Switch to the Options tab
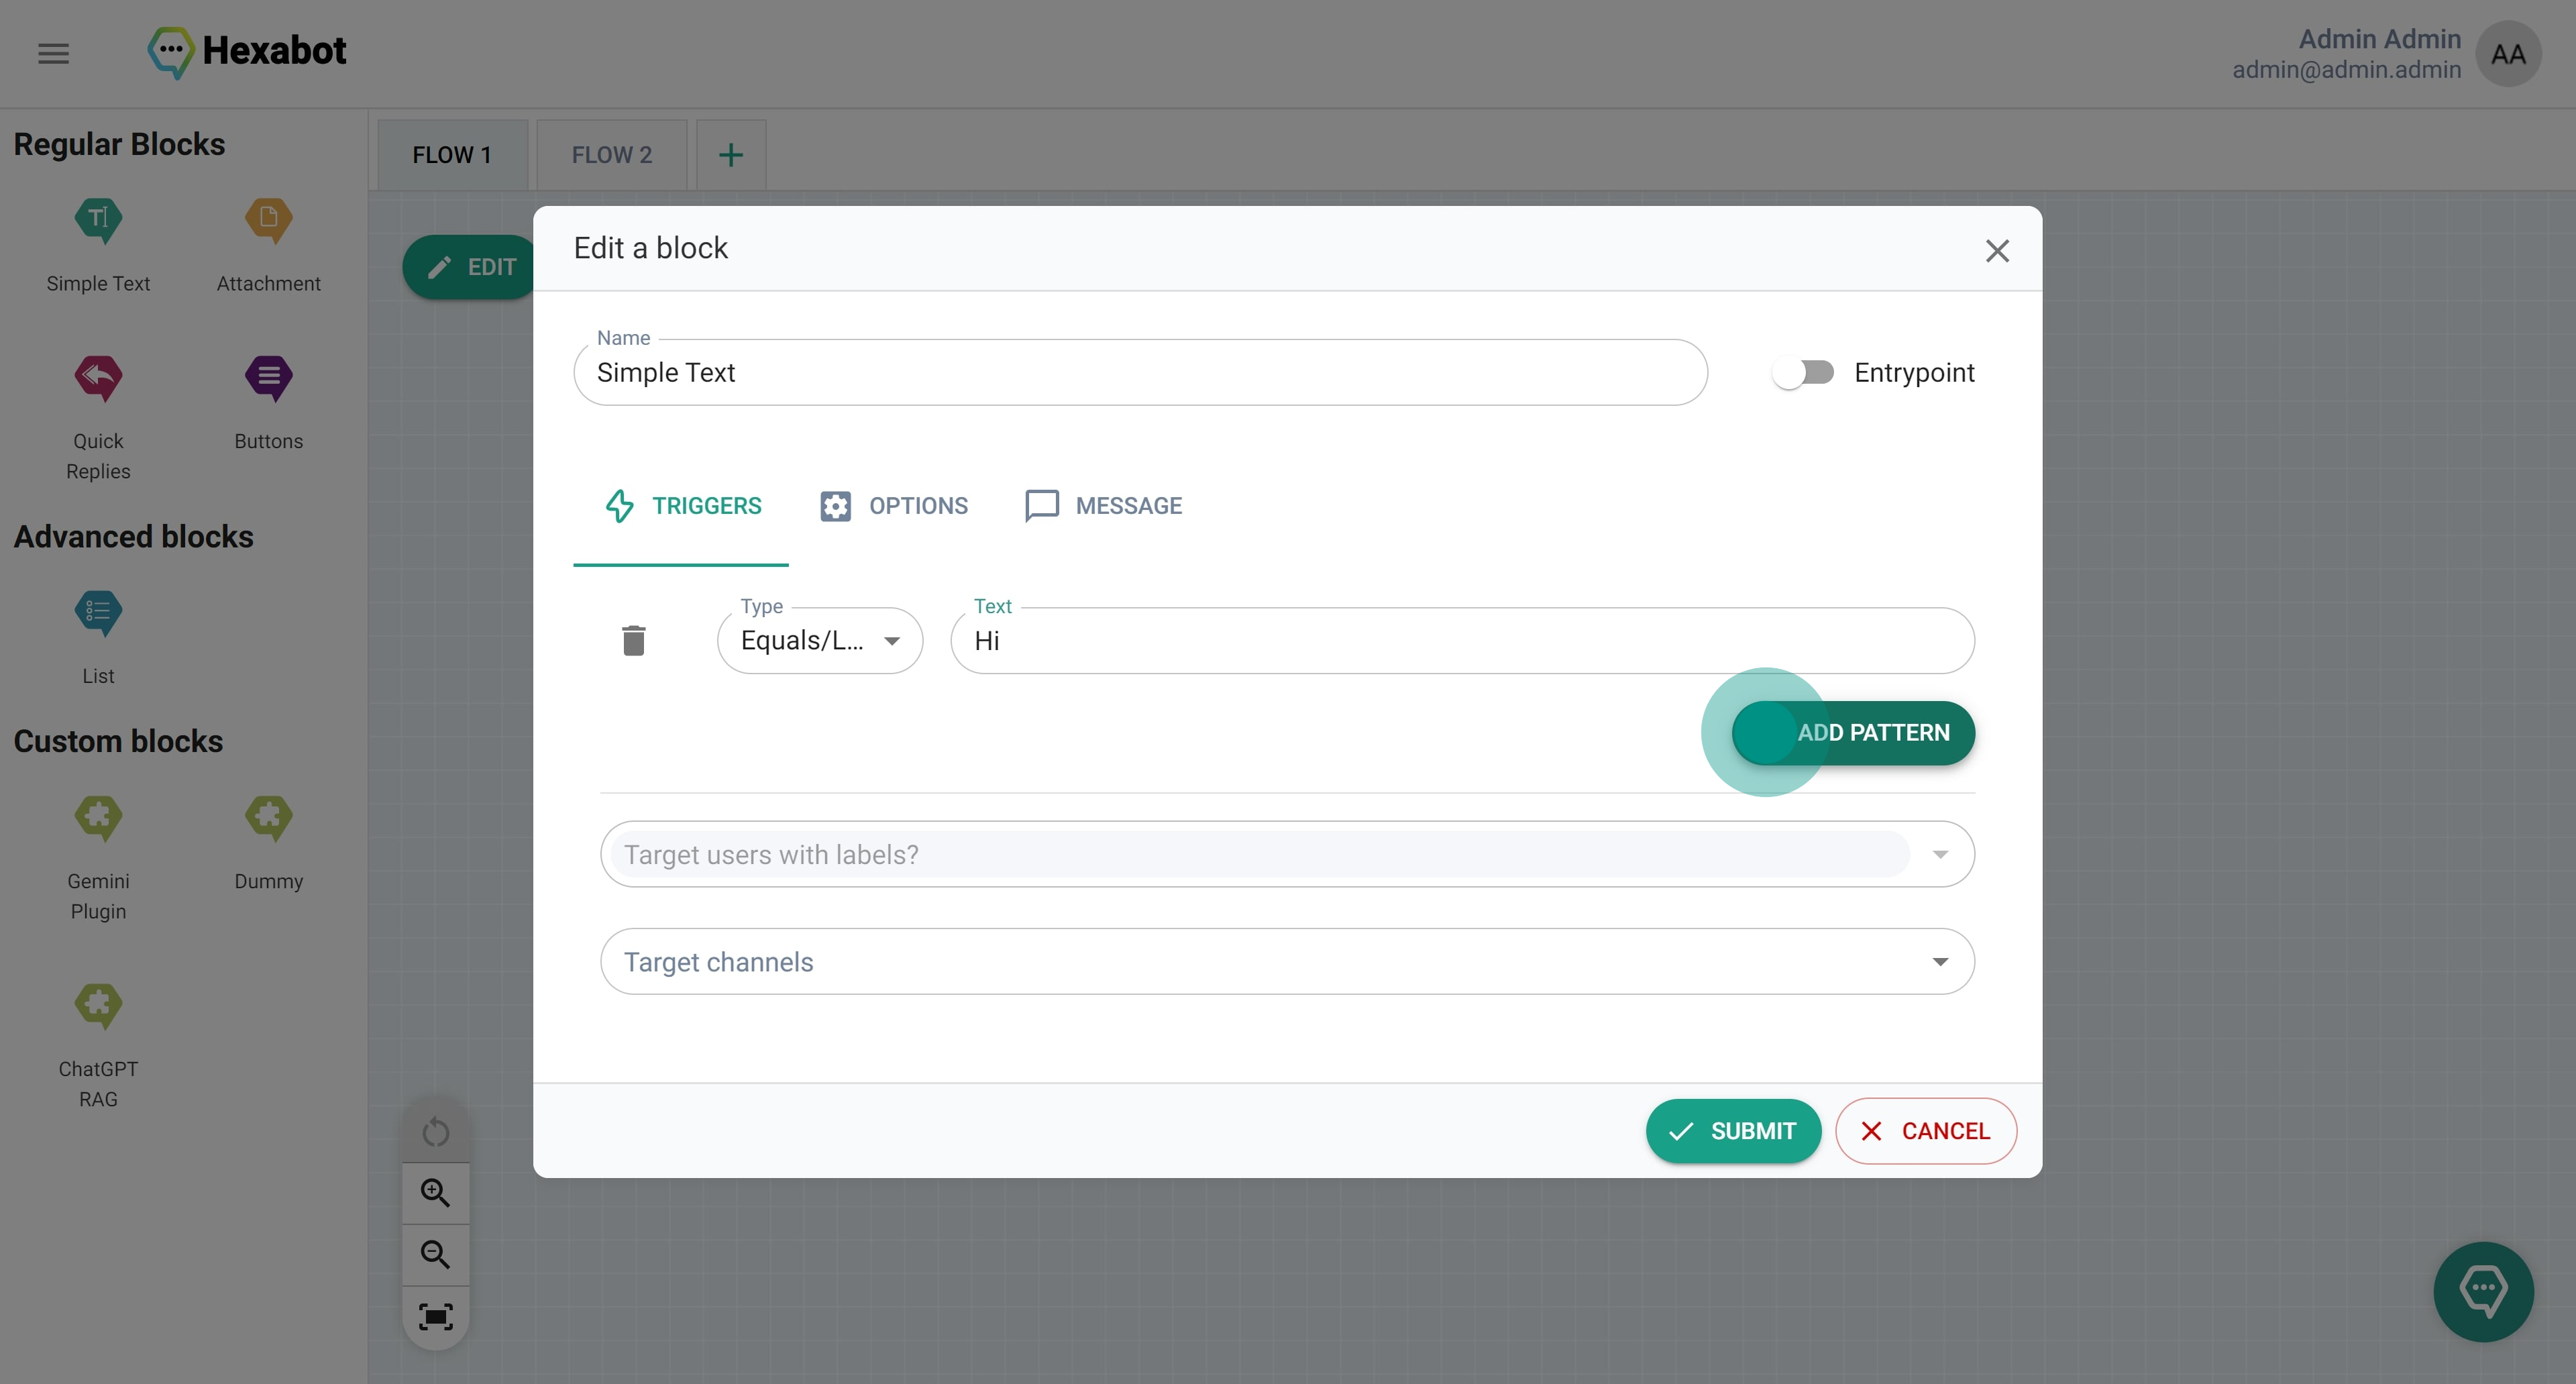 (x=894, y=506)
